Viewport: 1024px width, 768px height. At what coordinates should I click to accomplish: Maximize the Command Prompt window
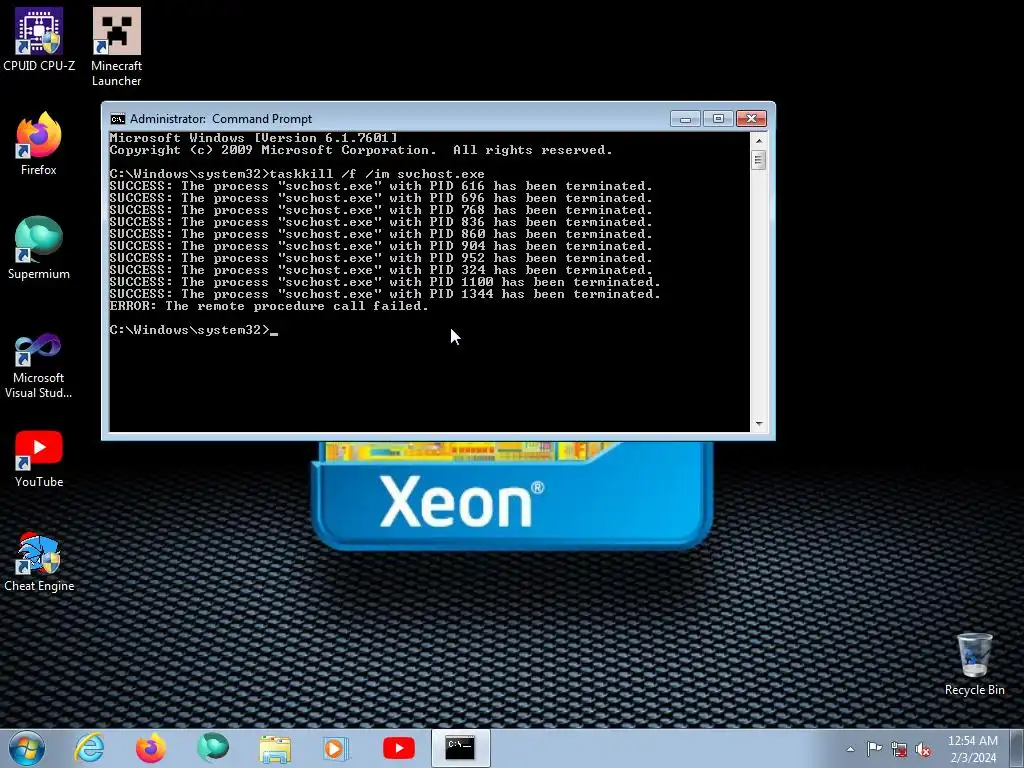[718, 119]
